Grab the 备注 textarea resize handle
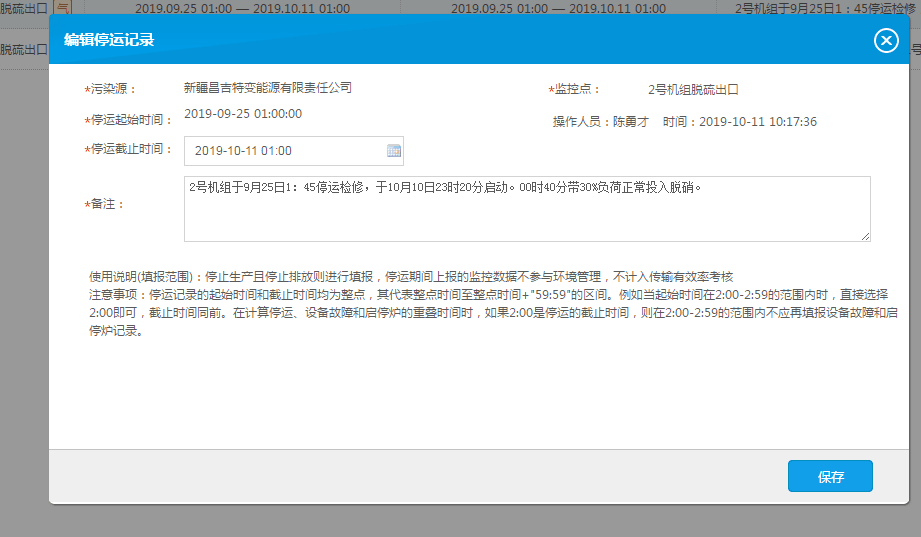The width and height of the screenshot is (921, 537). click(x=865, y=236)
